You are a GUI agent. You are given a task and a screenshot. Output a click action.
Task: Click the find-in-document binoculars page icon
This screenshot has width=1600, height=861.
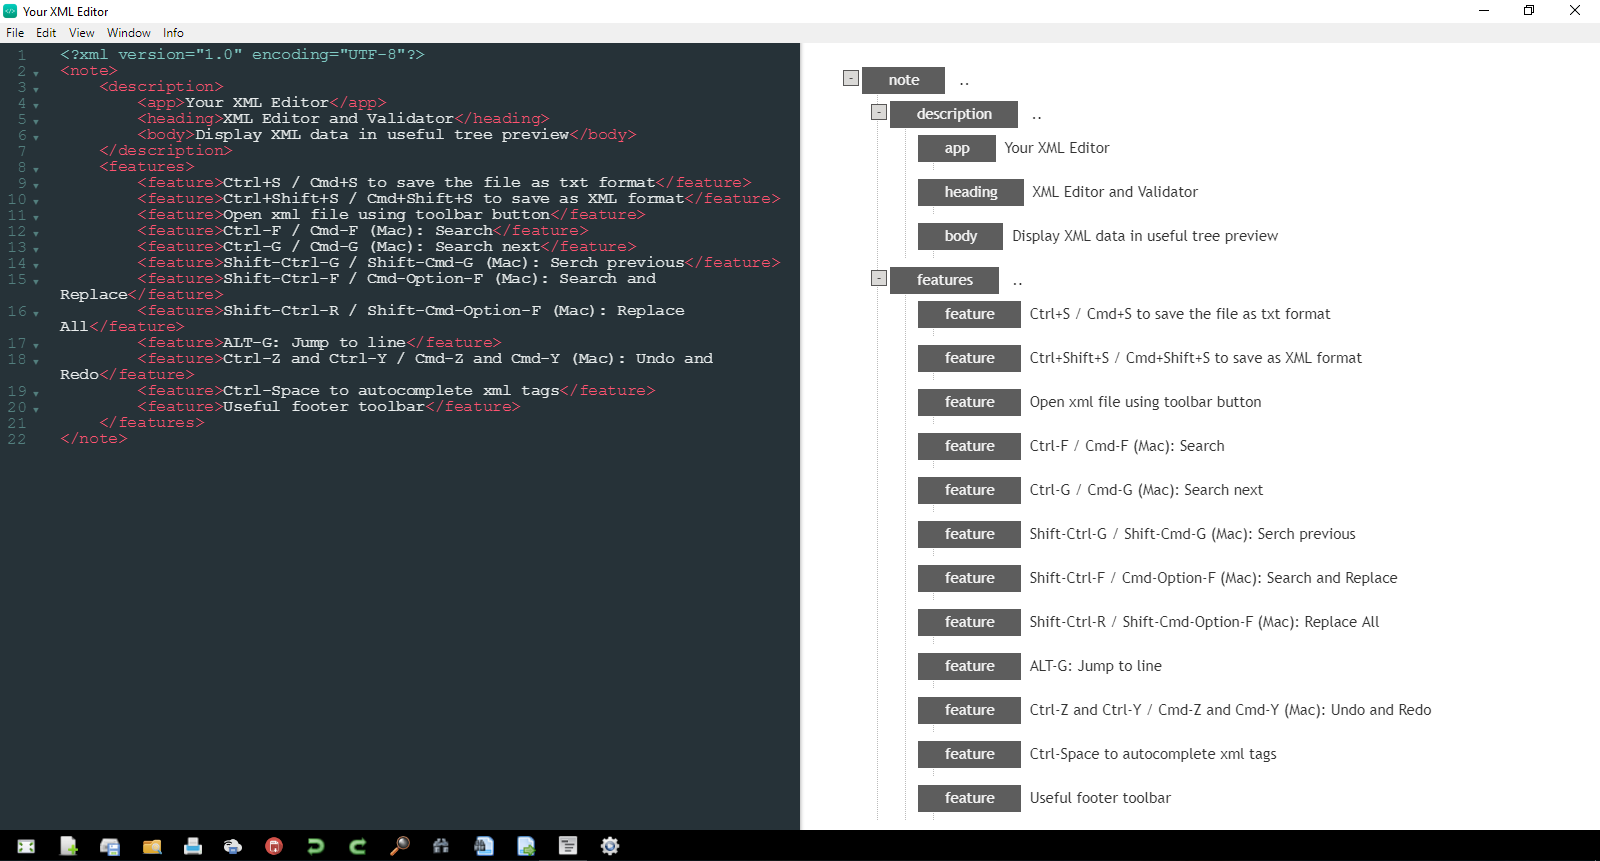(x=484, y=846)
